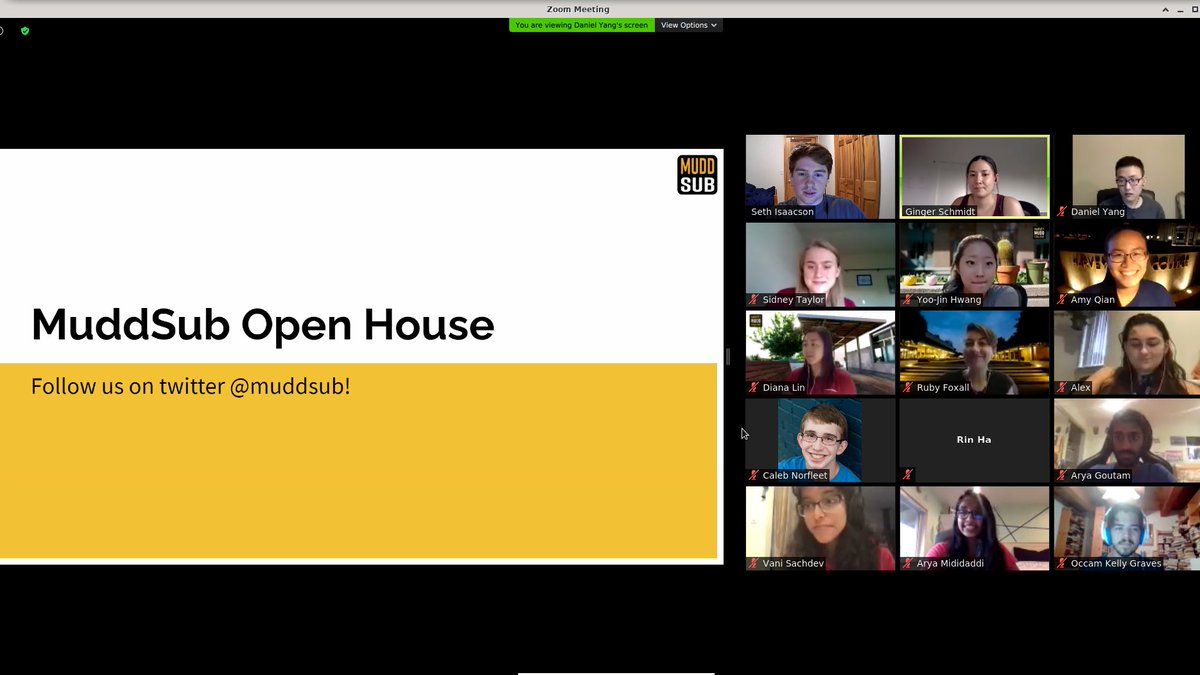Click Sidney Taylor's muted microphone icon
Image resolution: width=1200 pixels, height=675 pixels.
point(754,300)
